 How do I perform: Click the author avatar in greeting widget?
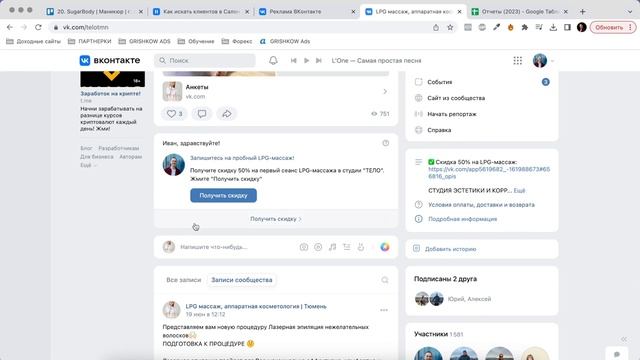[173, 165]
